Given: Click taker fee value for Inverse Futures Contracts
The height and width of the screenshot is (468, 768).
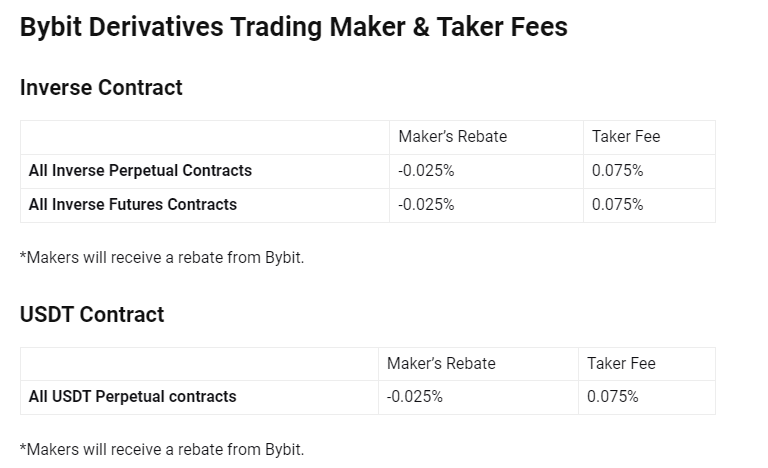Looking at the screenshot, I should [x=617, y=205].
